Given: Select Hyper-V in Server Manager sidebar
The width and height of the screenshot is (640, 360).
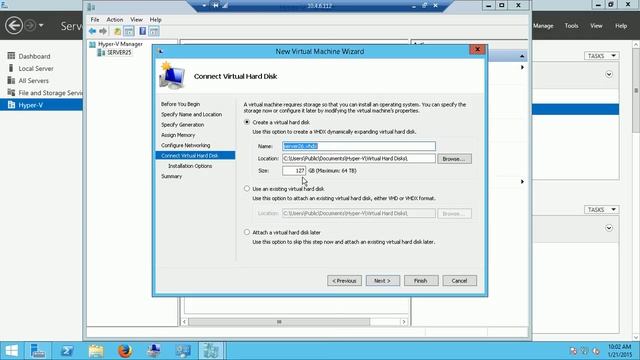Looking at the screenshot, I should point(41,105).
